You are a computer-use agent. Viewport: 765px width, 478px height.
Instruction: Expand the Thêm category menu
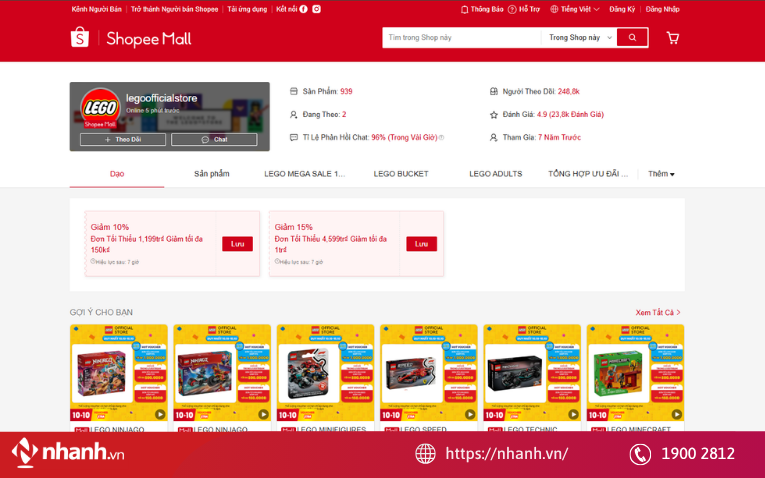pyautogui.click(x=661, y=174)
